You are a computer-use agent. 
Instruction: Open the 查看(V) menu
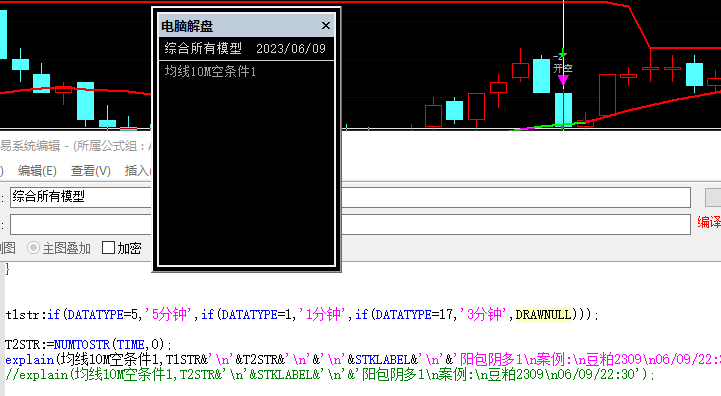coord(91,171)
